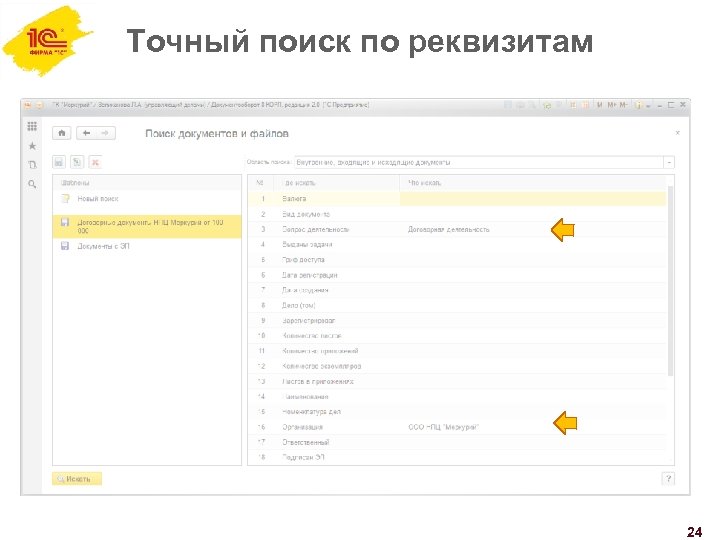720x540 pixels.
Task: Click the copy template toolbar icon
Action: coord(77,162)
